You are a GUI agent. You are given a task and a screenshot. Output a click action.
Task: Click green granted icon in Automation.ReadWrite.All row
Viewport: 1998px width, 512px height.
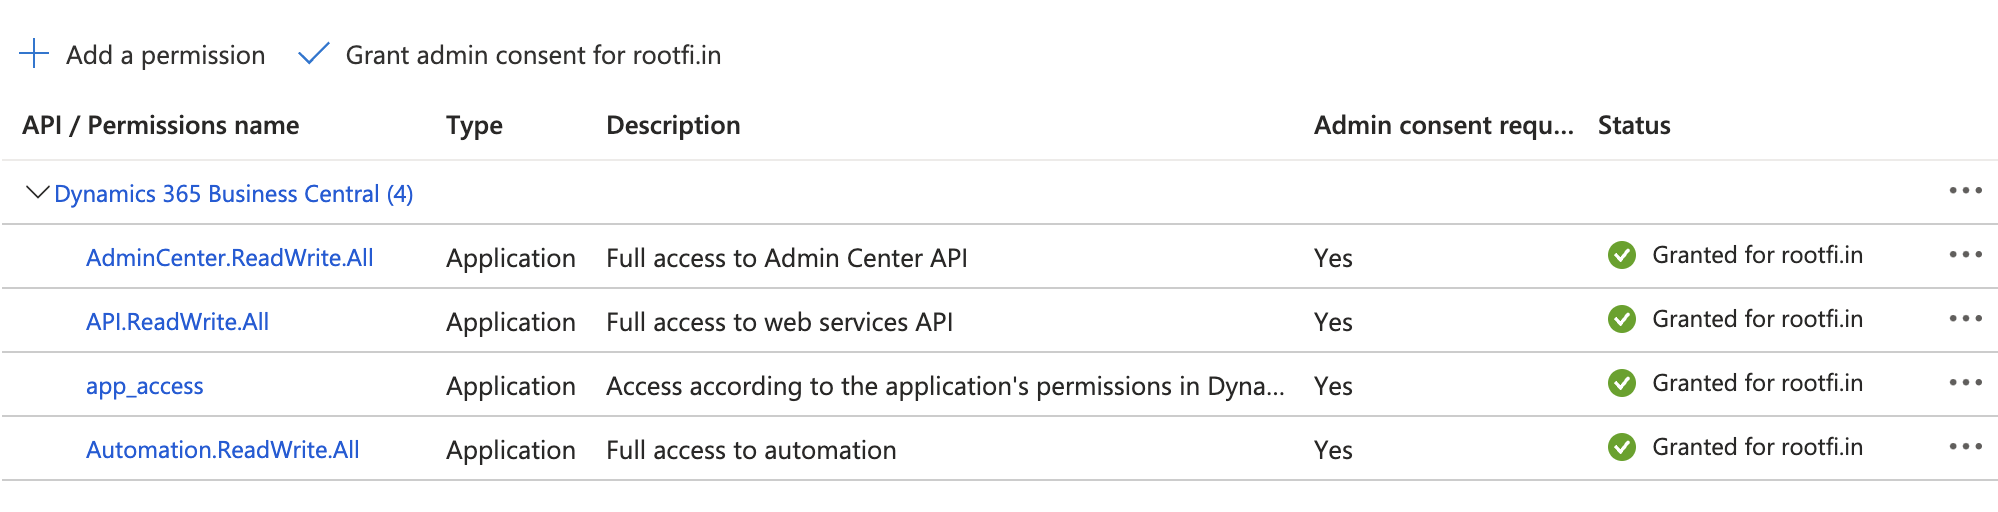coord(1622,447)
